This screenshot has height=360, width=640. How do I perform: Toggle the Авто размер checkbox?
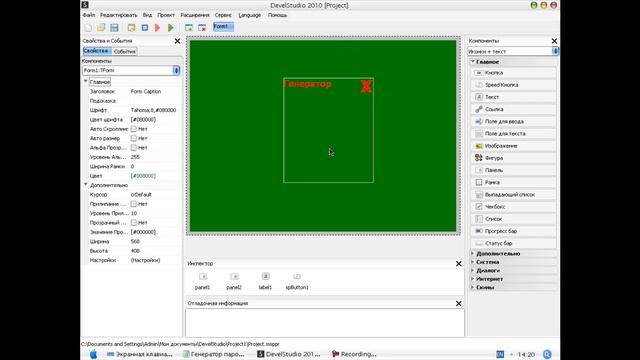click(x=133, y=138)
